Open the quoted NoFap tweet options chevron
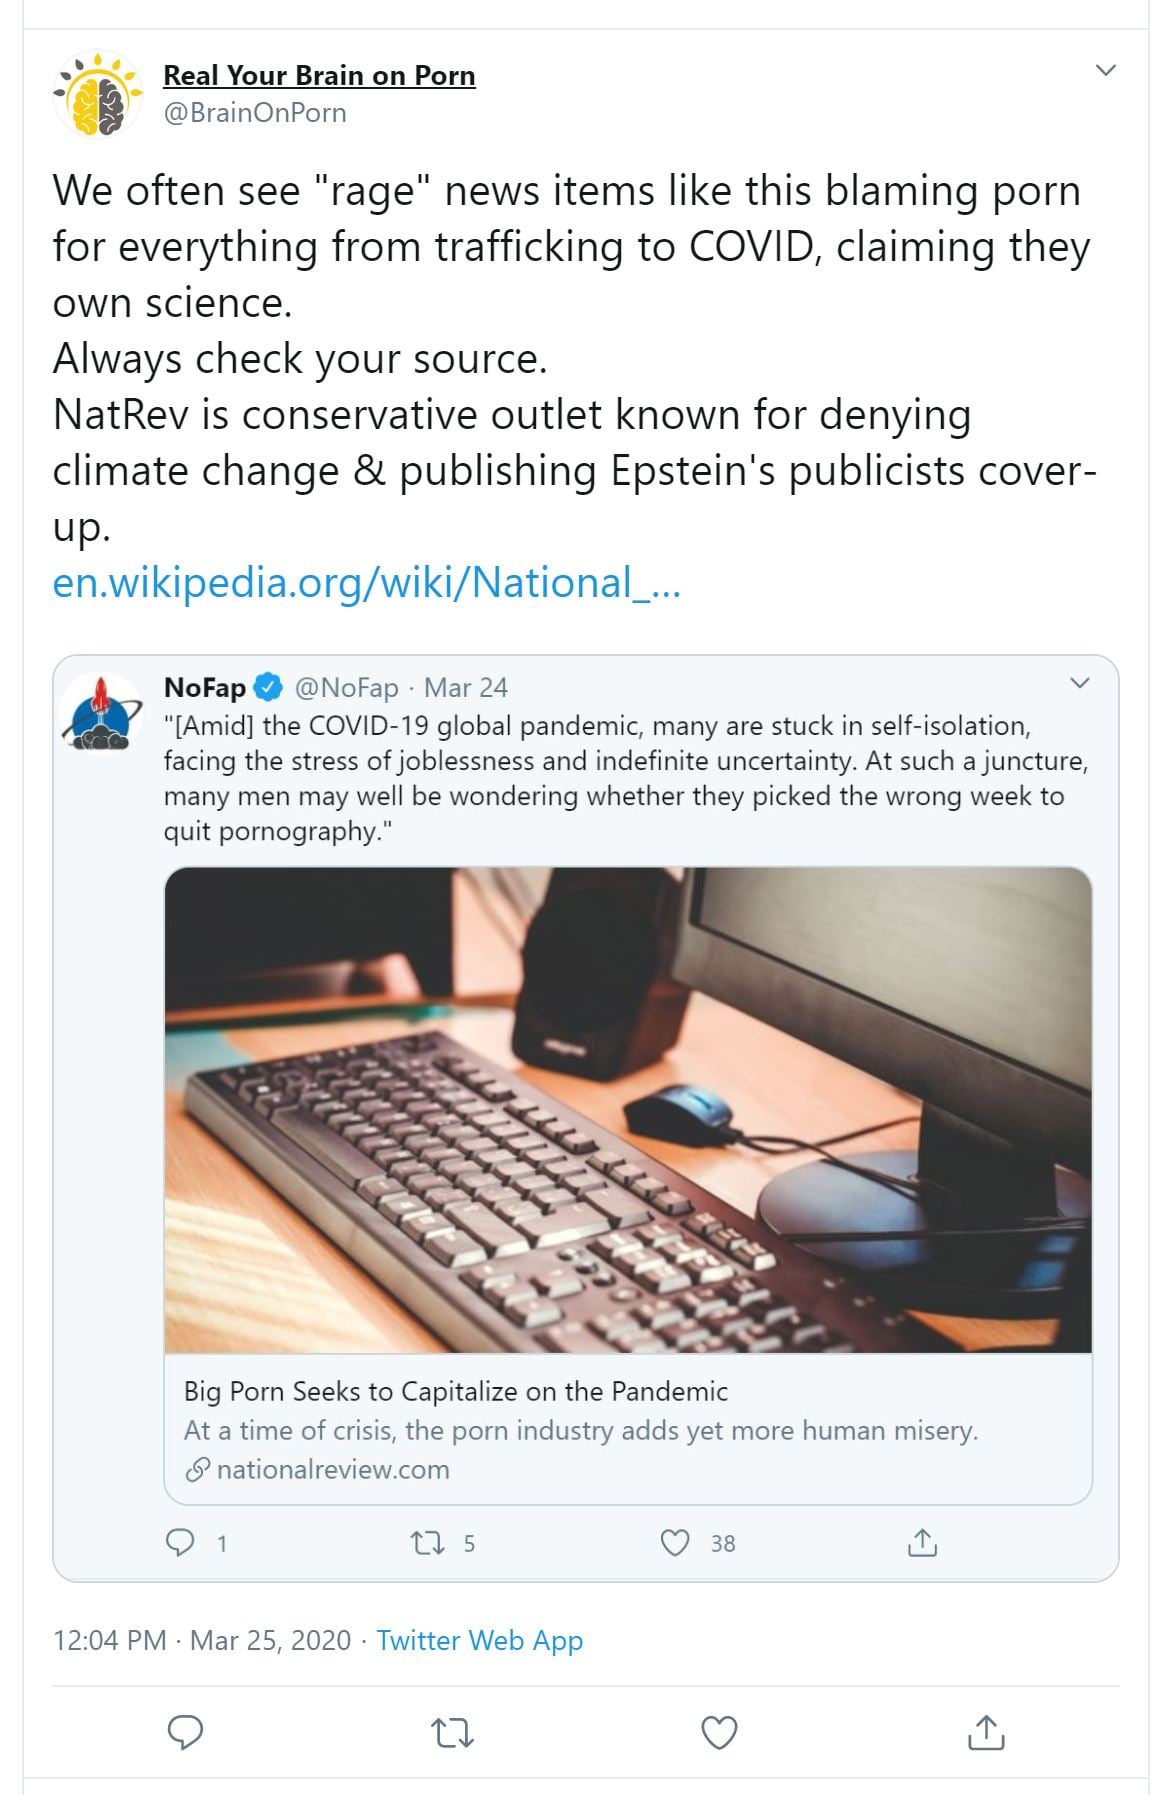 pos(1079,683)
